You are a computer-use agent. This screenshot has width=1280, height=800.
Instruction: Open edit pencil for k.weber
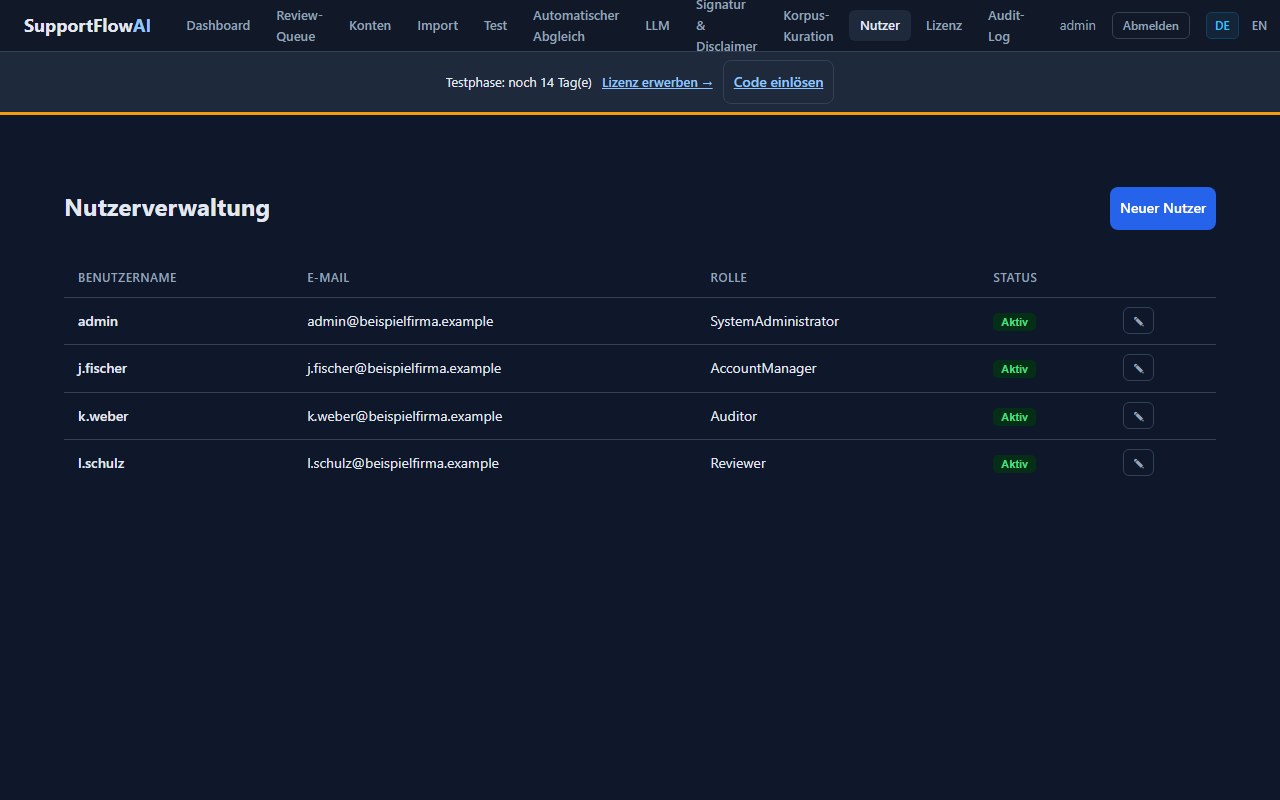pos(1138,416)
